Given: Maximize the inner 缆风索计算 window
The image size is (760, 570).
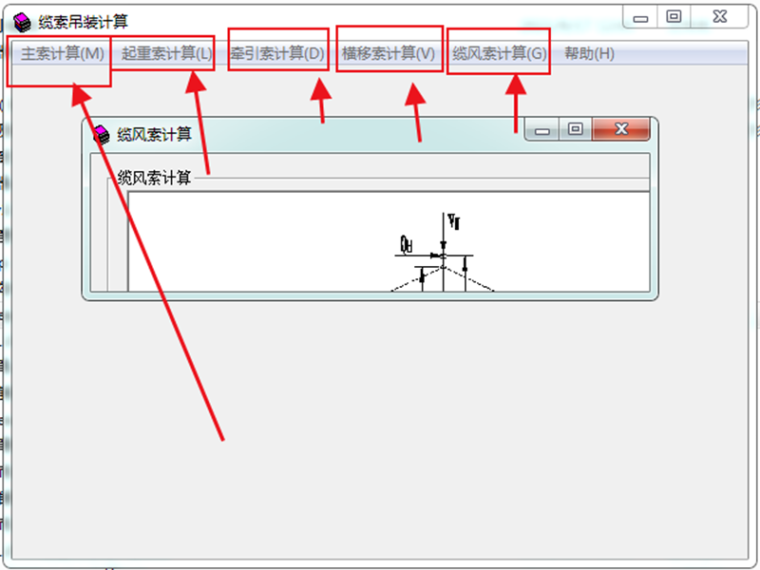Looking at the screenshot, I should coord(575,129).
